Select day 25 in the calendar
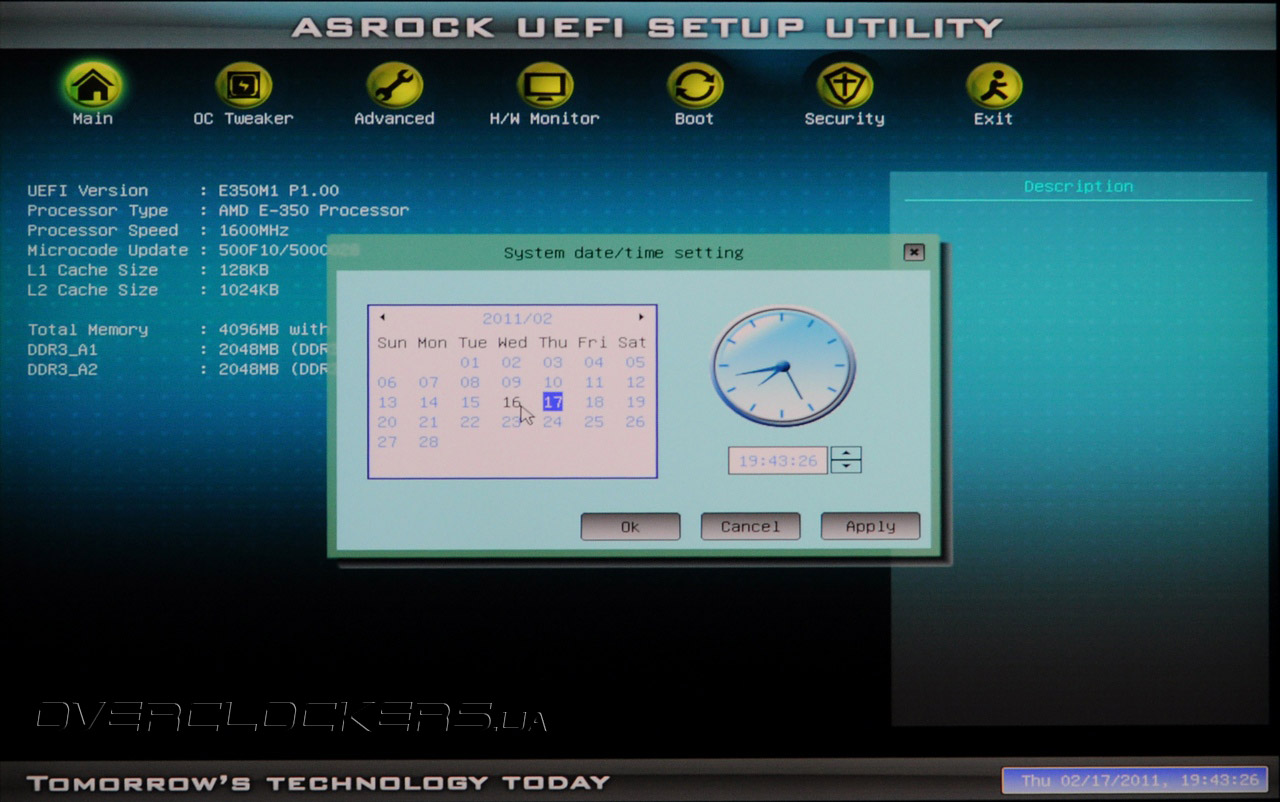This screenshot has width=1280, height=802. 594,423
